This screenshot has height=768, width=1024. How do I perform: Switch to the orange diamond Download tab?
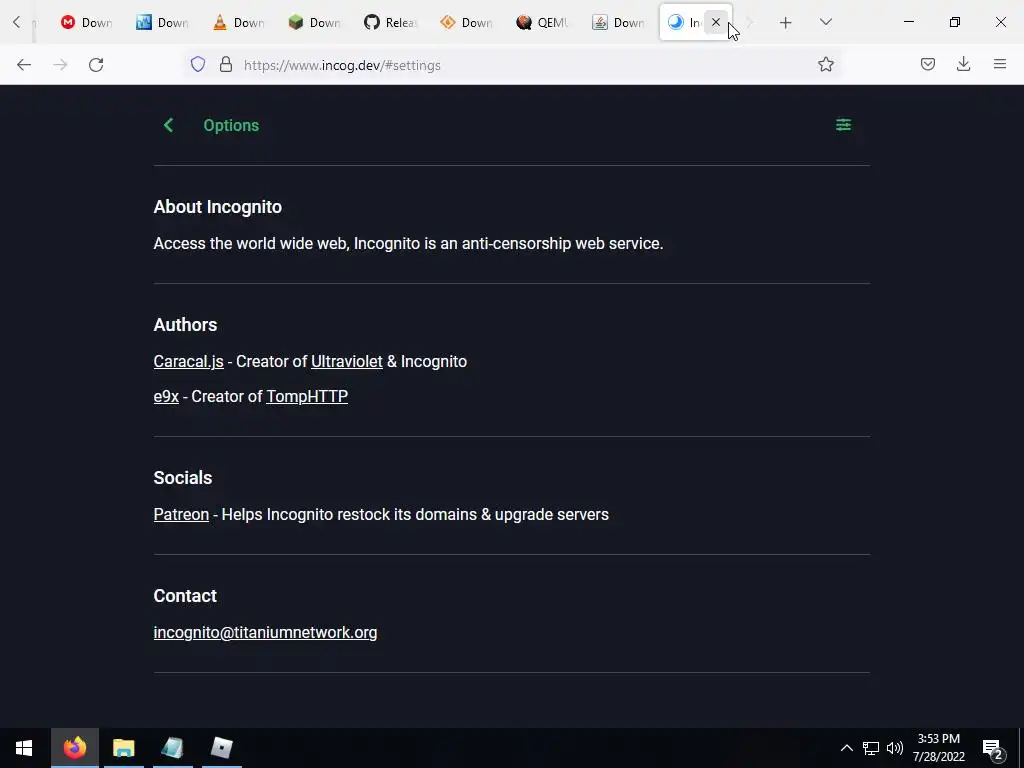[x=466, y=22]
